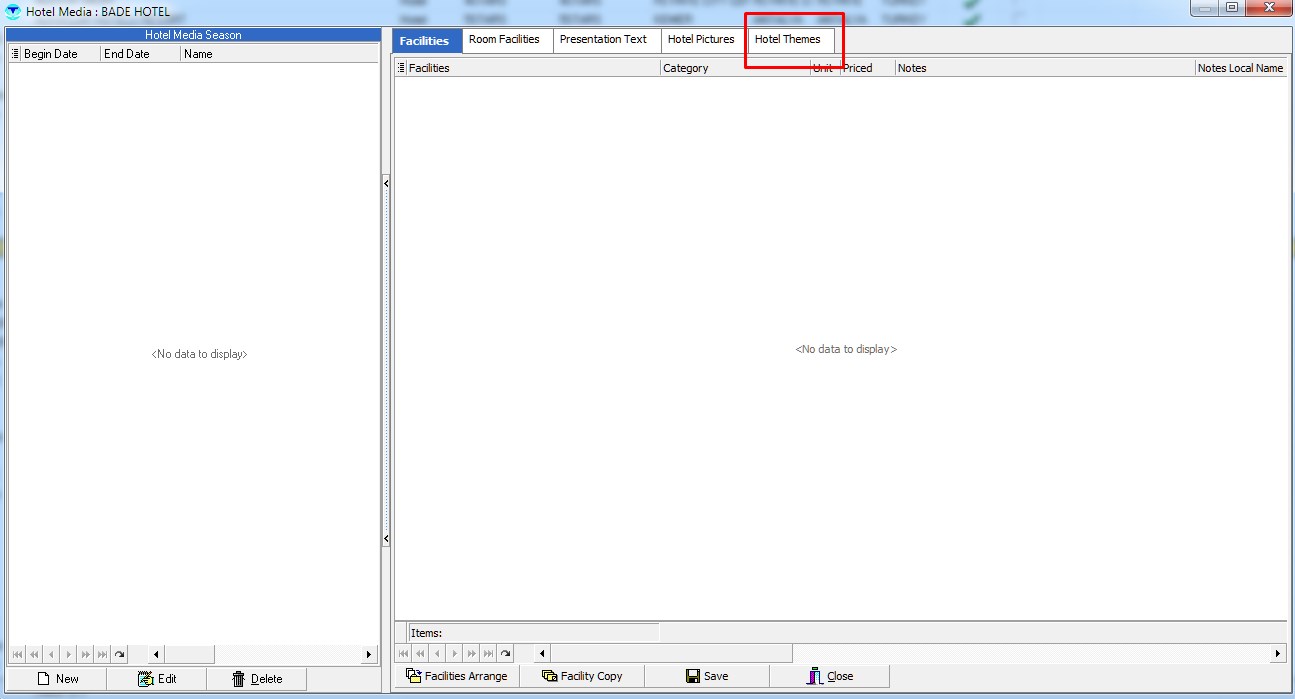Image resolution: width=1295 pixels, height=699 pixels.
Task: Close the Hotel Media window
Action: pos(830,676)
